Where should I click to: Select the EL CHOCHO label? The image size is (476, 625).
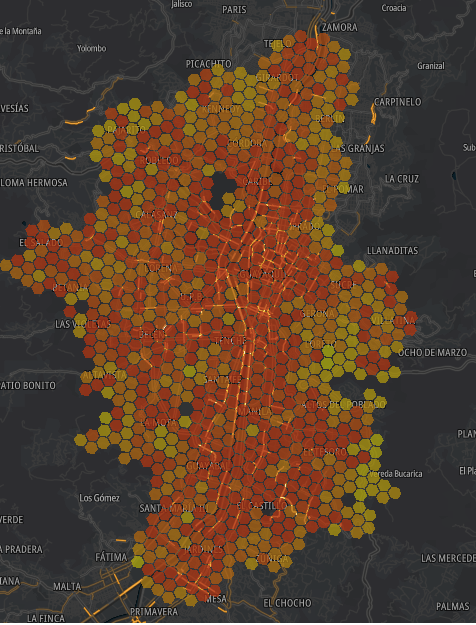[287, 603]
